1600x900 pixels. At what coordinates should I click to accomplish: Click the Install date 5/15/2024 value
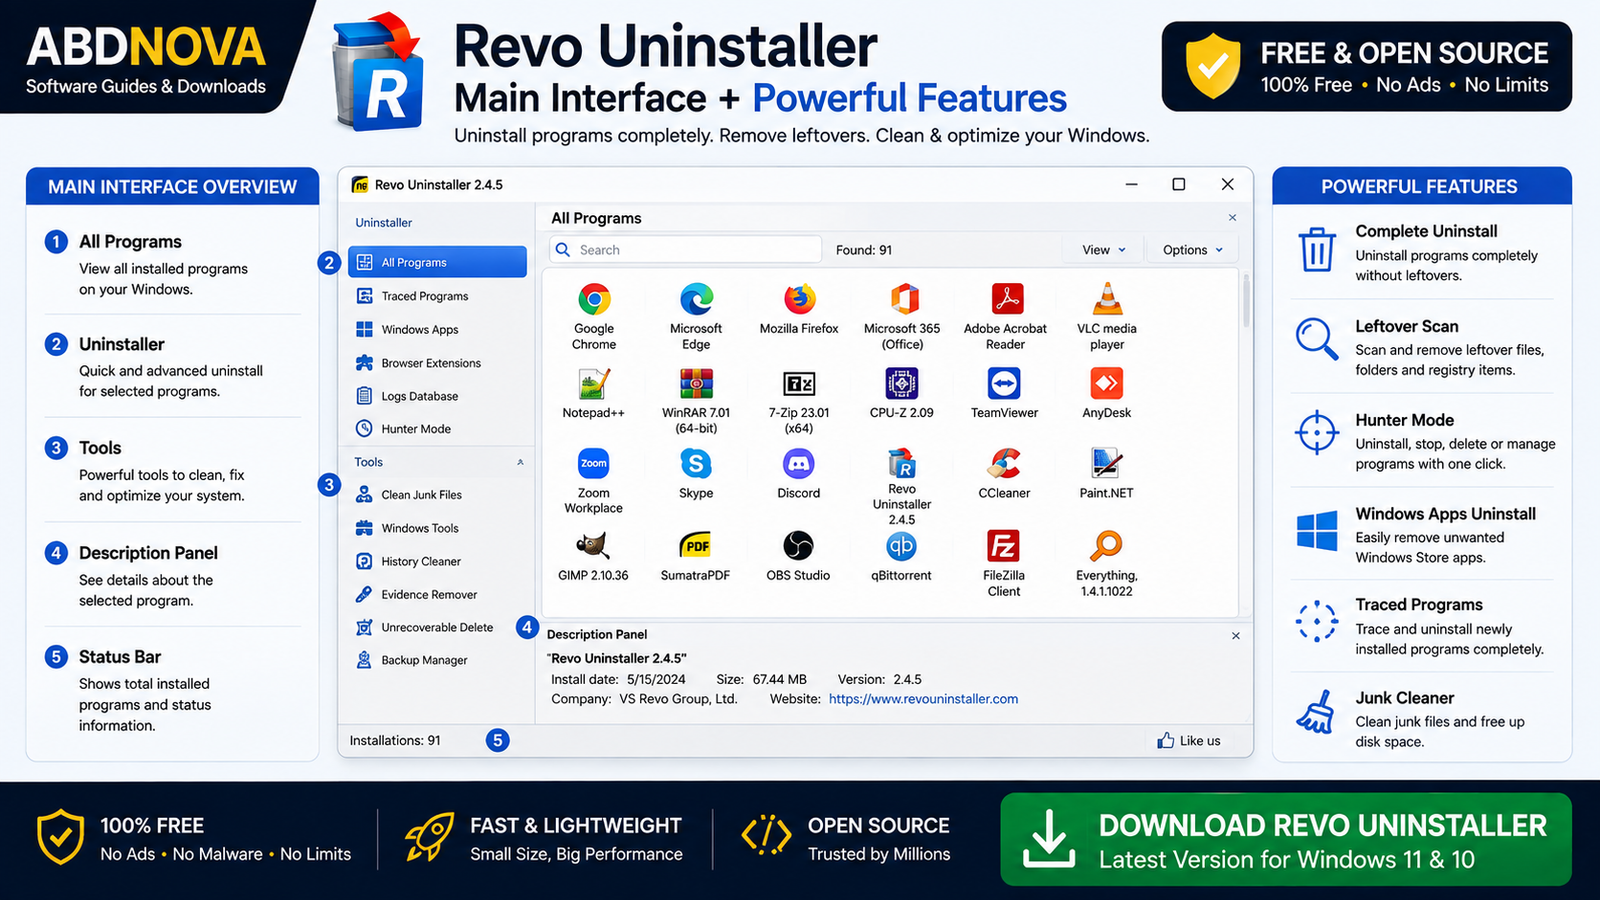tap(656, 679)
